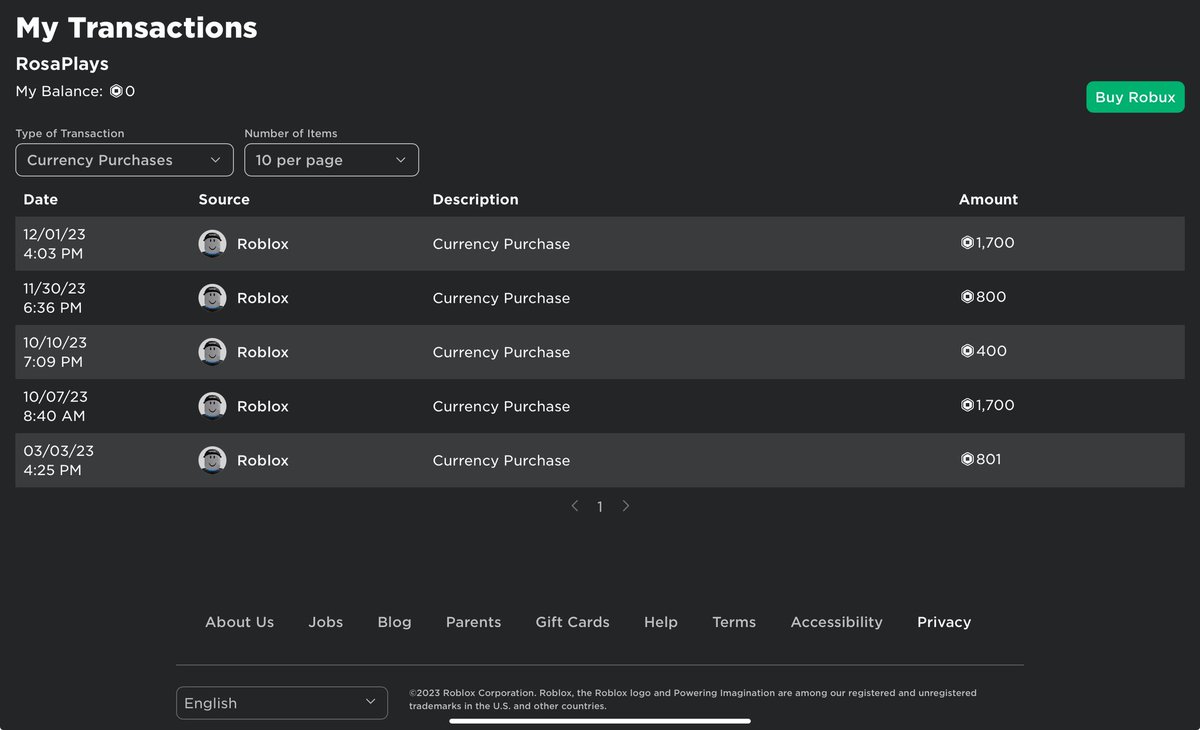Click the Amount column header
This screenshot has width=1200, height=730.
[988, 199]
